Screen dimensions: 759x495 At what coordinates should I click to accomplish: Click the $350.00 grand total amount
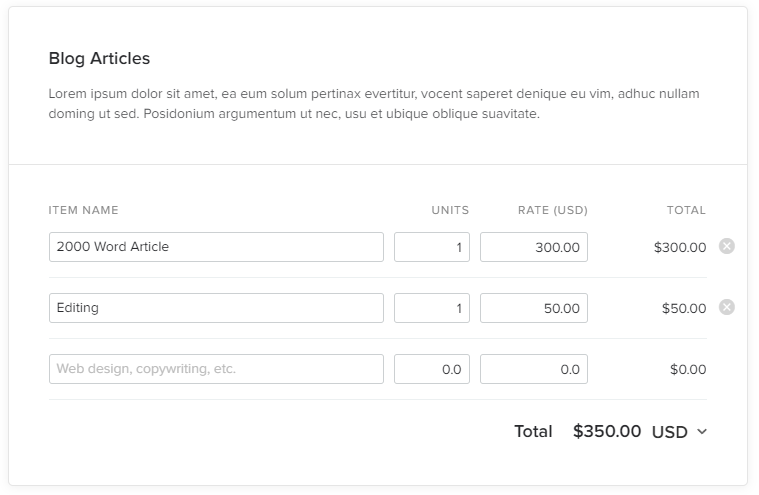tap(607, 431)
